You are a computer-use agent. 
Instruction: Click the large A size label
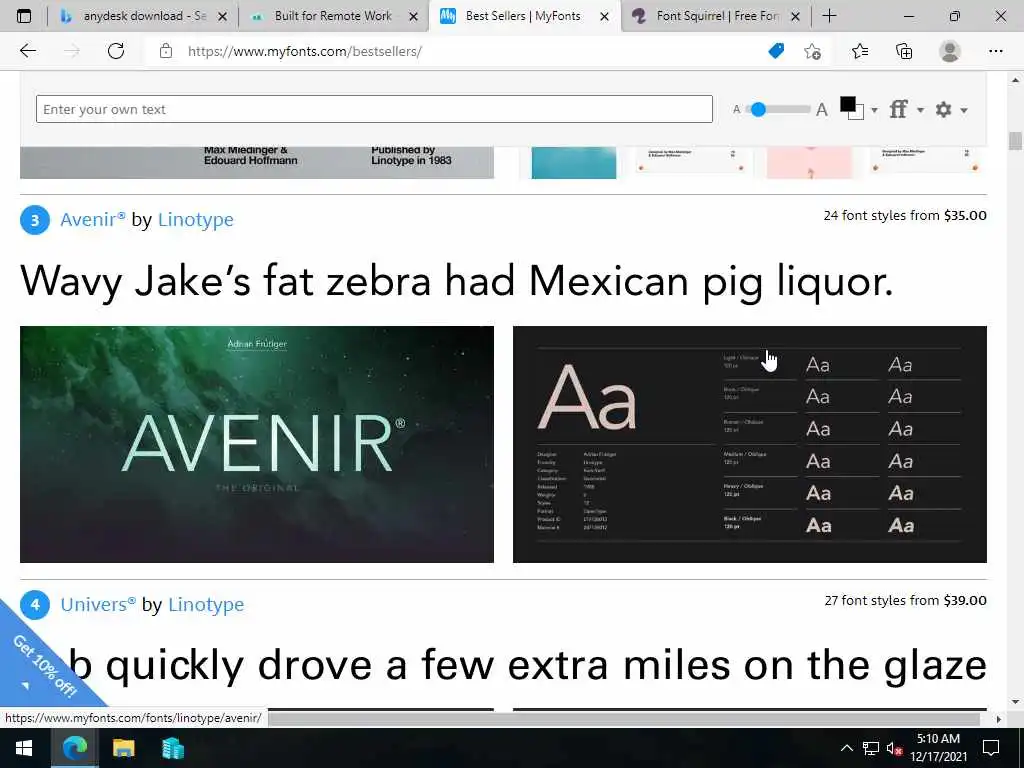coord(822,110)
